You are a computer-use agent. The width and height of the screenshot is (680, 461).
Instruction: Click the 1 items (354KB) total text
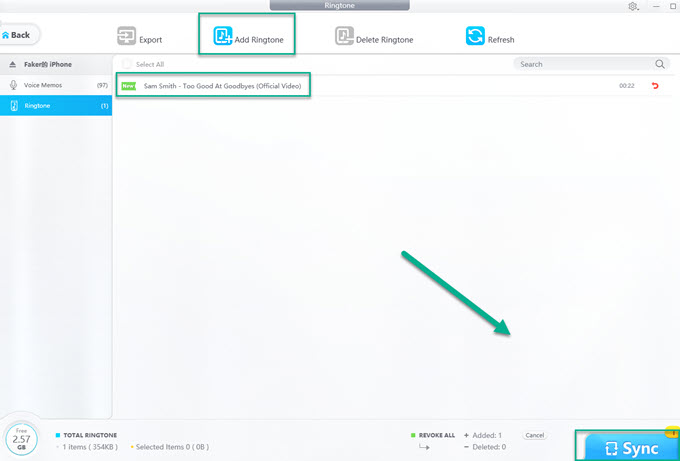point(90,447)
